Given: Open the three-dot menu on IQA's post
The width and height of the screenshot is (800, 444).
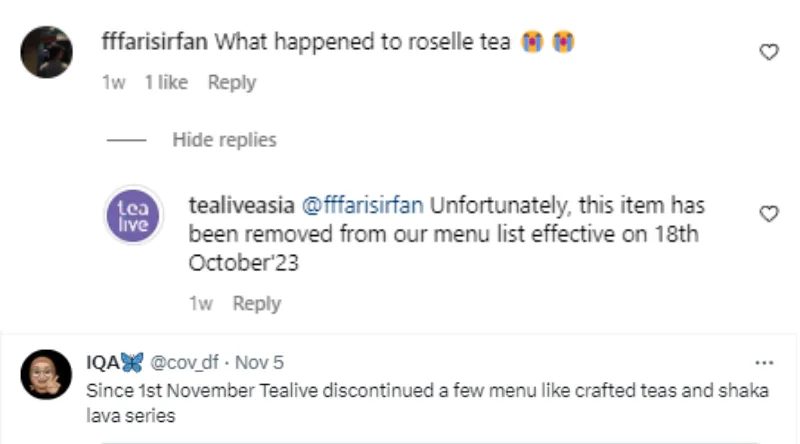Looking at the screenshot, I should point(765,362).
